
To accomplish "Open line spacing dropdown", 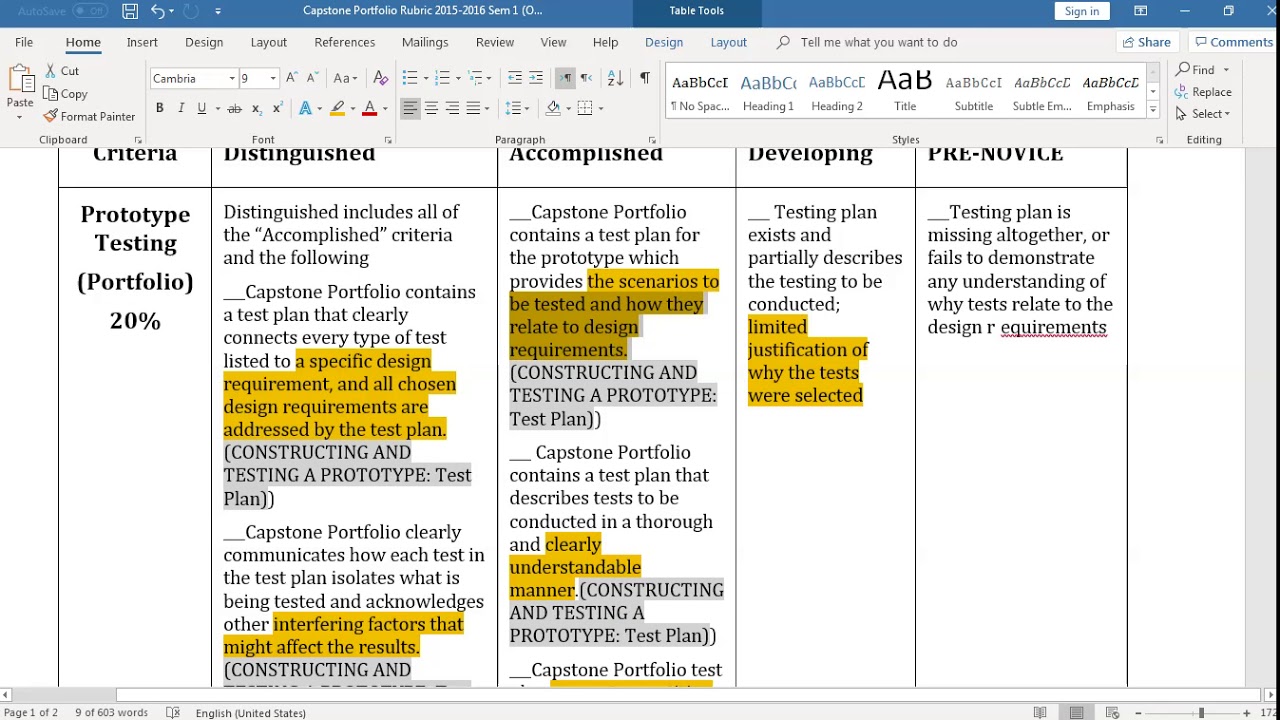I will click(x=517, y=108).
